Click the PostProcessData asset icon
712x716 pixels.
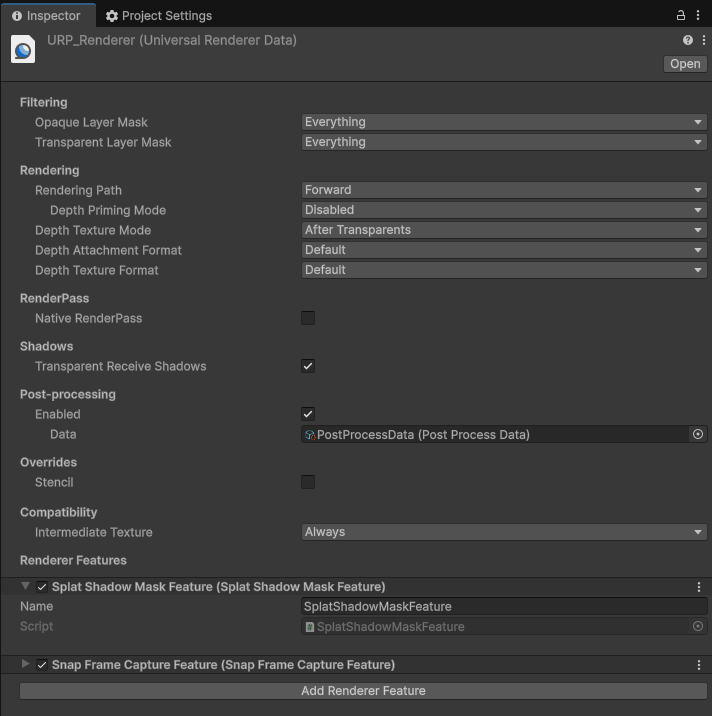(310, 435)
